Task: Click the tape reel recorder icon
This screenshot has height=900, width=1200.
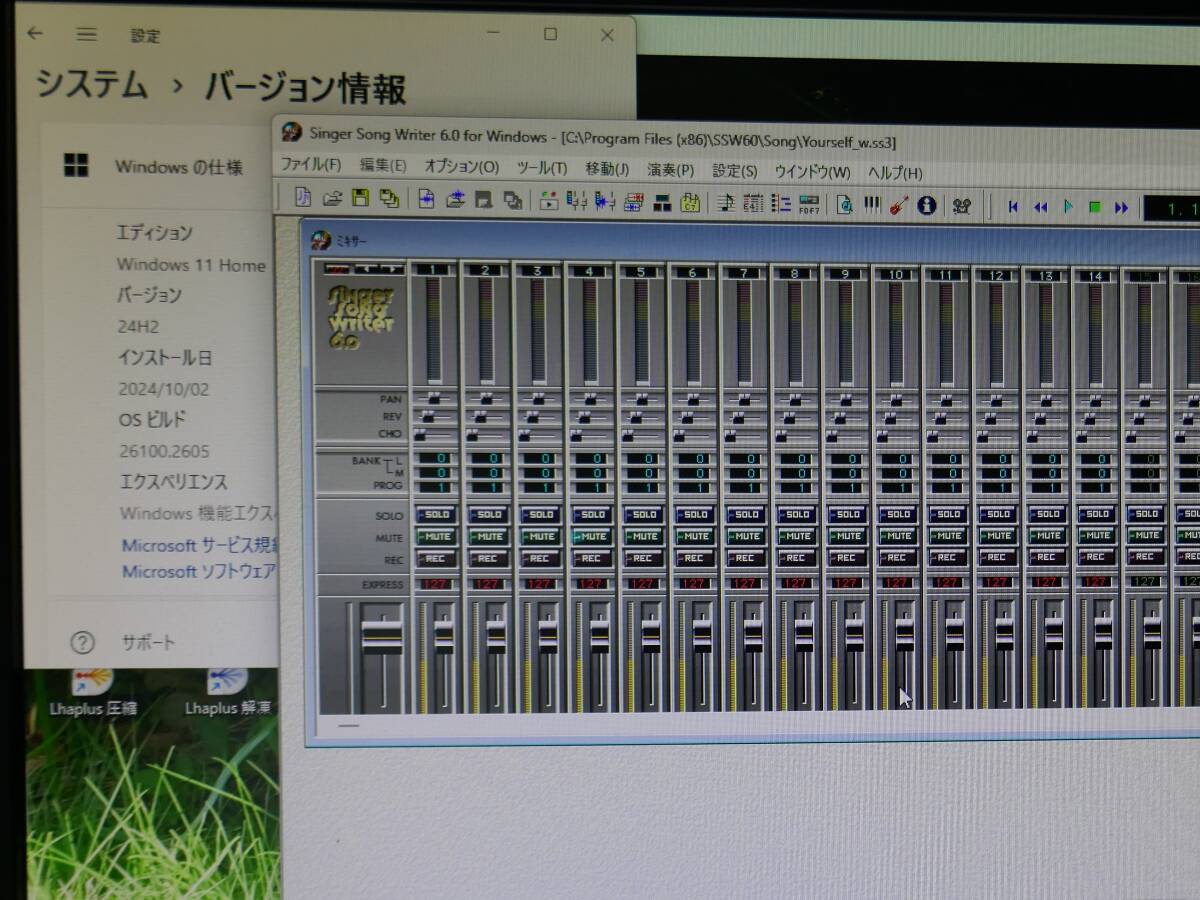Action: [962, 206]
